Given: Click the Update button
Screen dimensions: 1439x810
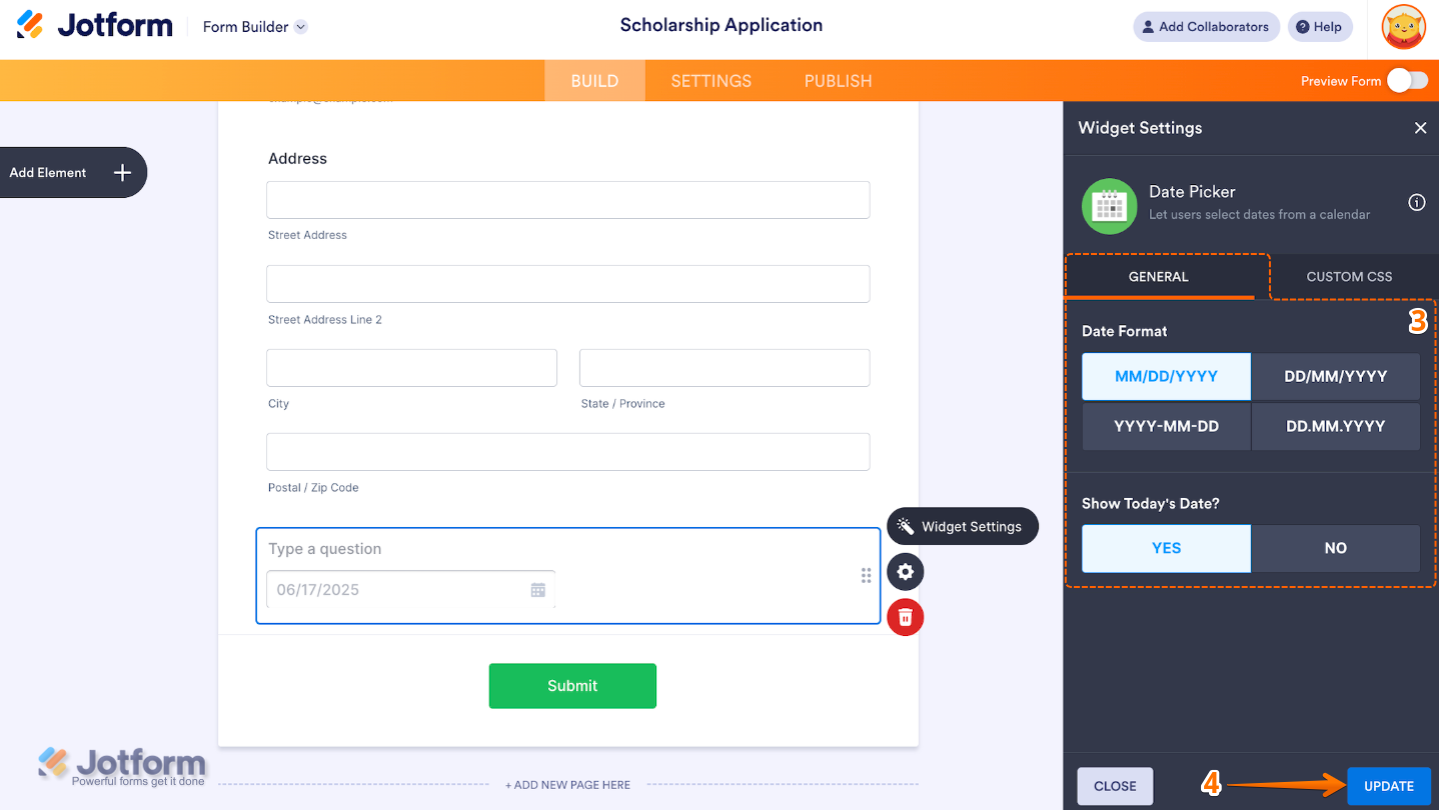Looking at the screenshot, I should tap(1388, 786).
